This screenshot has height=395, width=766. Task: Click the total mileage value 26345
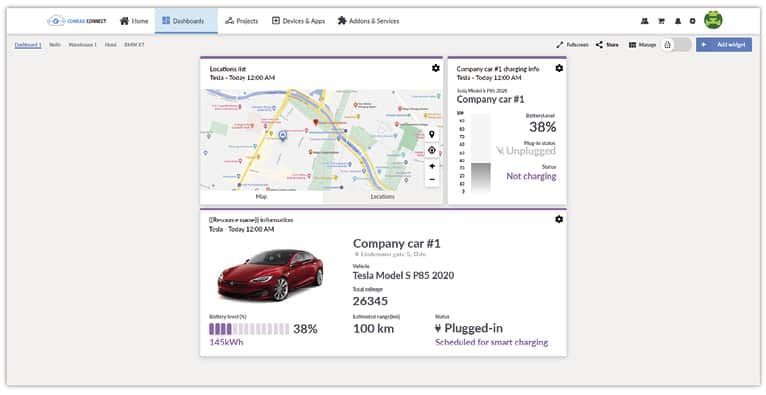370,301
